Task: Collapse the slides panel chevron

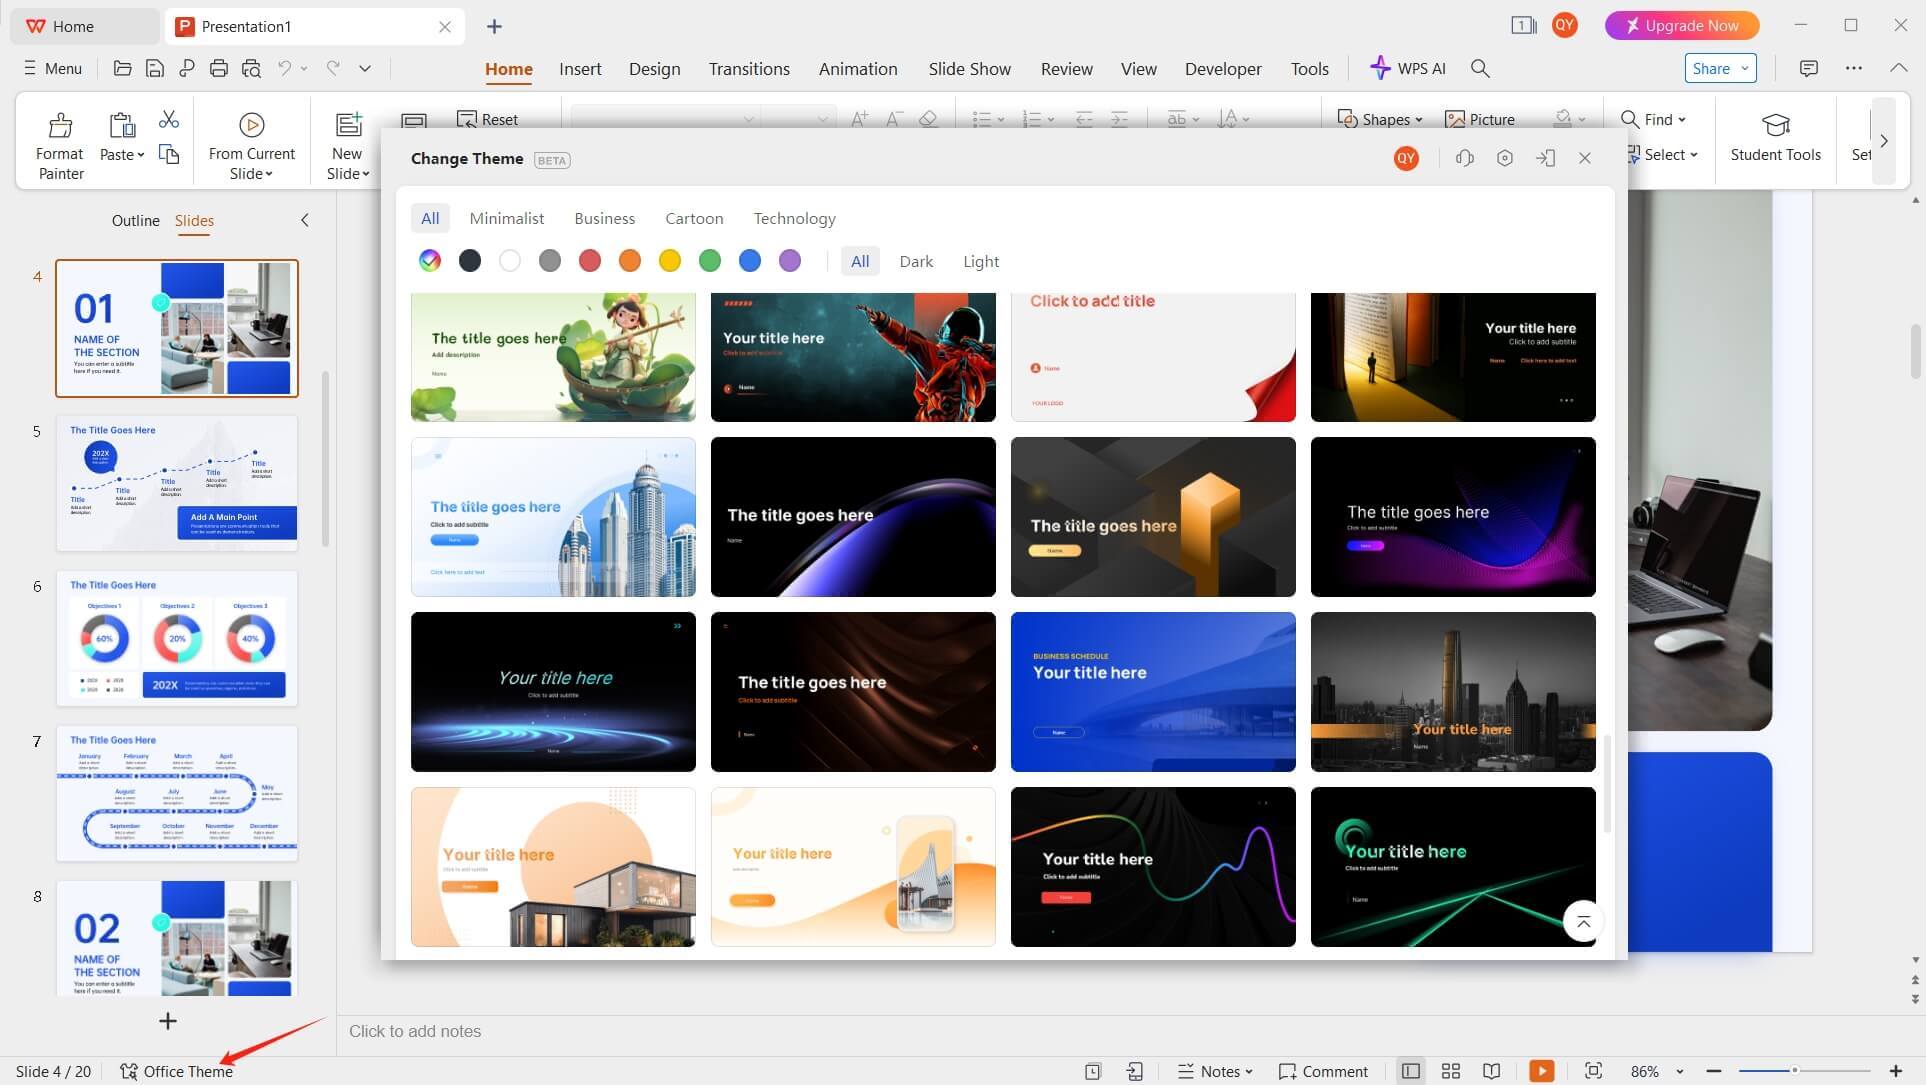Action: (305, 220)
